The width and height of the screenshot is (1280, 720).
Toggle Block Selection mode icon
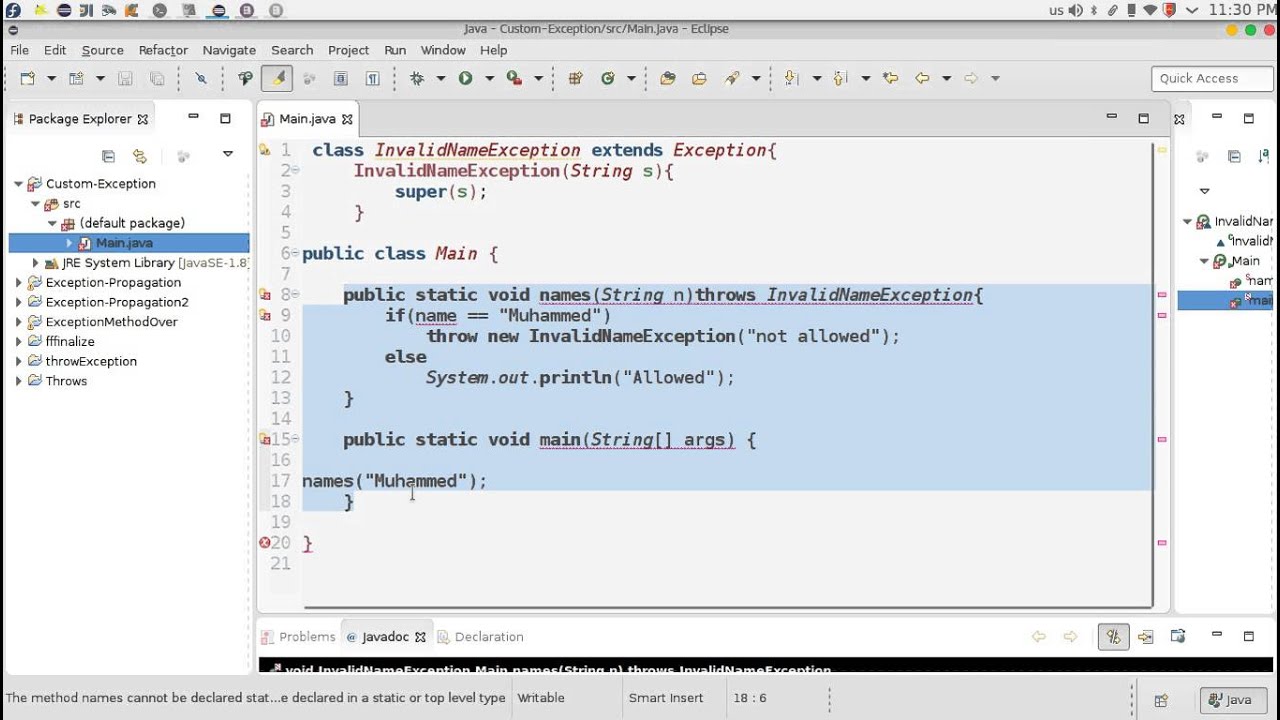[340, 78]
